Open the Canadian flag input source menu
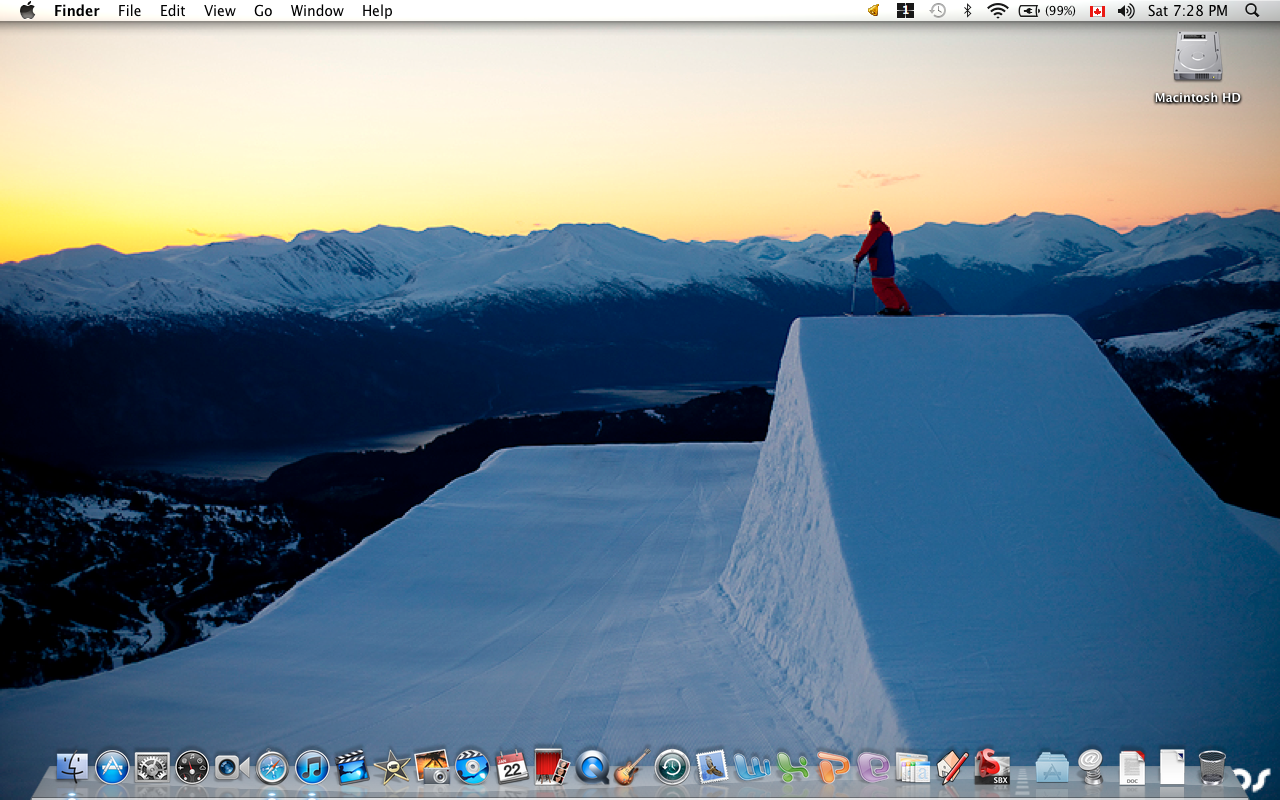Image resolution: width=1280 pixels, height=800 pixels. [1097, 11]
